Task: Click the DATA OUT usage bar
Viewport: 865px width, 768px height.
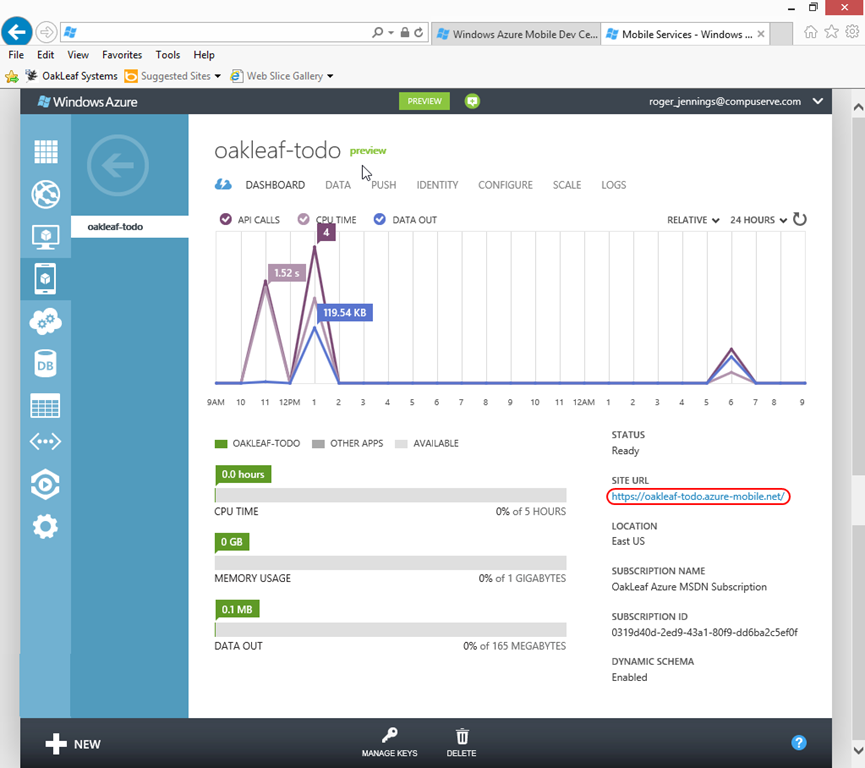Action: click(391, 630)
